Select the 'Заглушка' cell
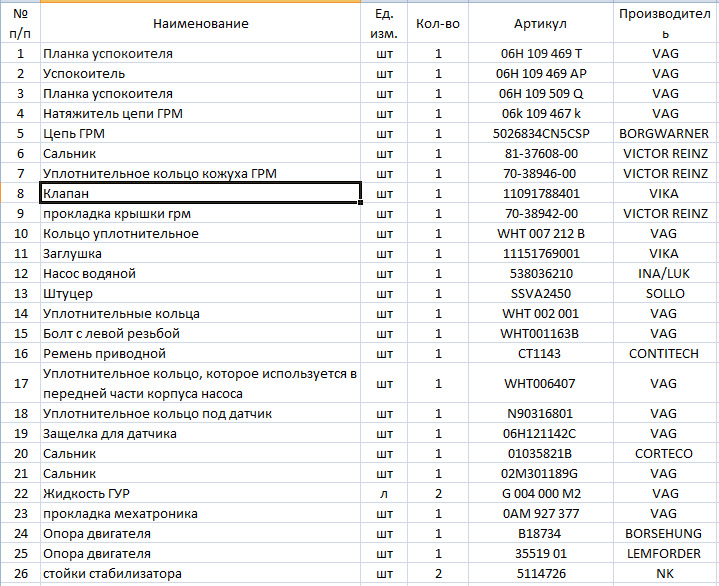Screen dimensions: 719x586 pos(201,254)
